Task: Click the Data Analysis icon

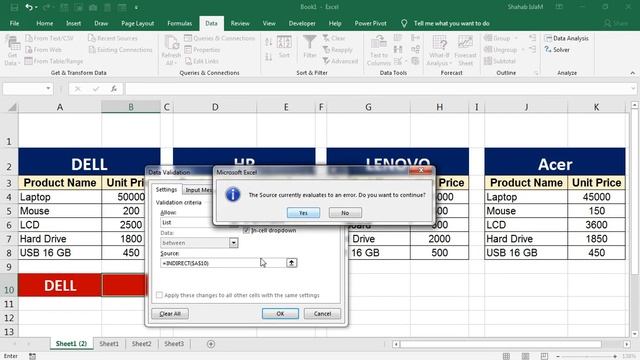Action: pyautogui.click(x=548, y=38)
